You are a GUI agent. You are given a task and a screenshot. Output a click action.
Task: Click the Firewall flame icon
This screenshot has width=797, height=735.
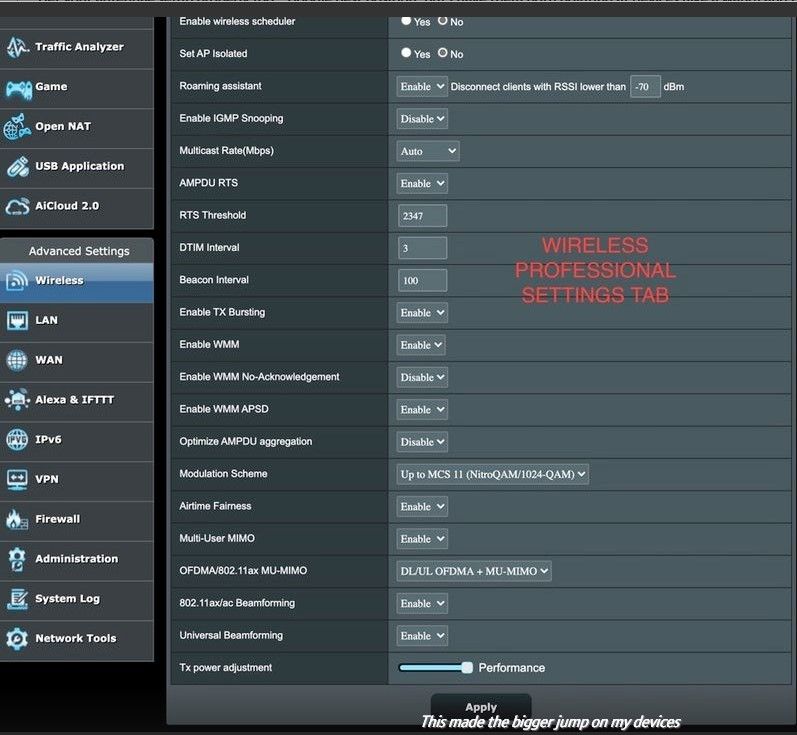tap(17, 520)
